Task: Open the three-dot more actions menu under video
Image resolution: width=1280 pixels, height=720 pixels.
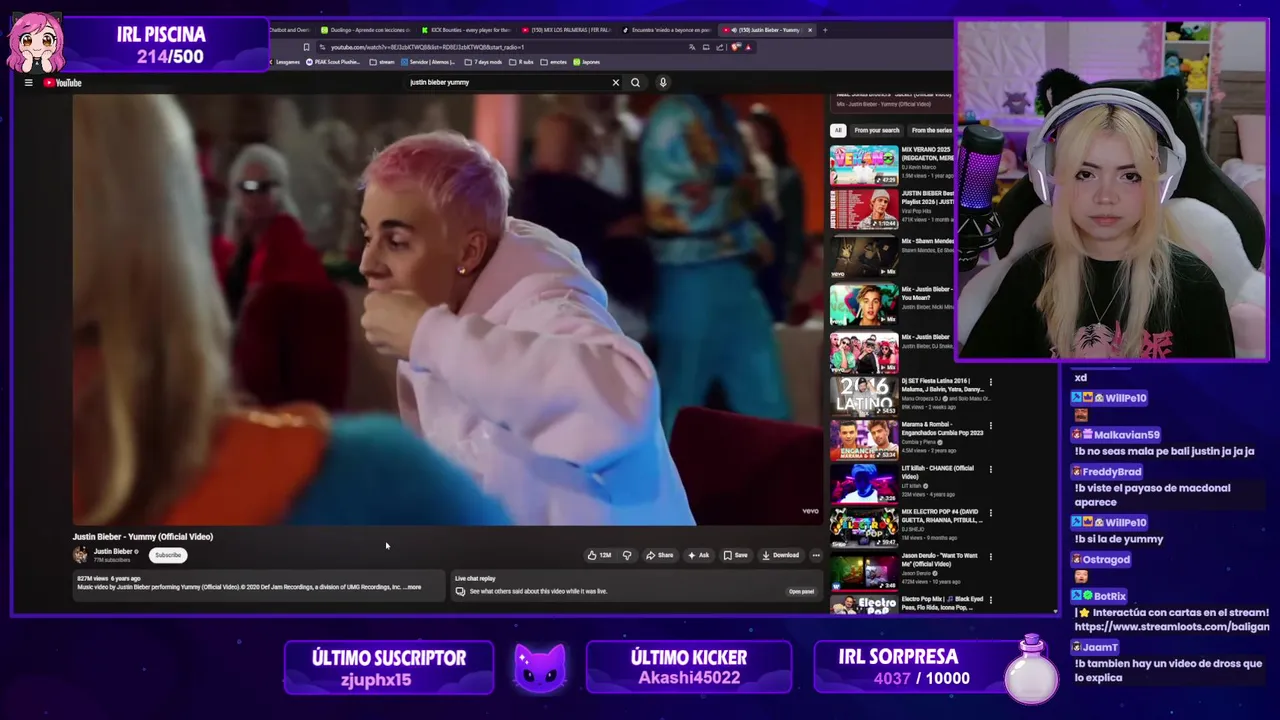Action: [816, 555]
